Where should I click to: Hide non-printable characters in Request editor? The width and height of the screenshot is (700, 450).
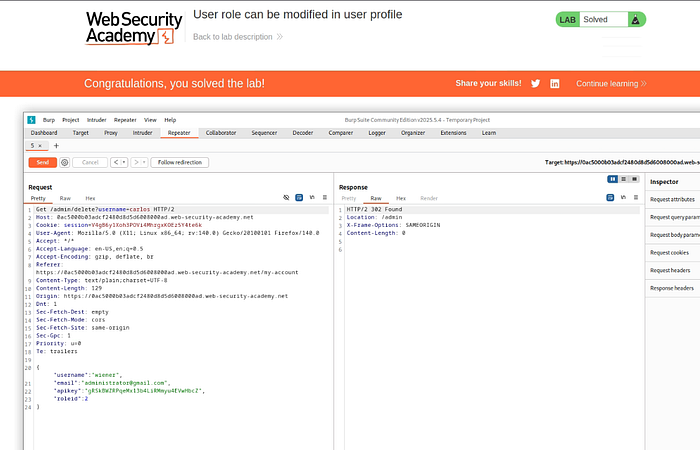tap(286, 197)
